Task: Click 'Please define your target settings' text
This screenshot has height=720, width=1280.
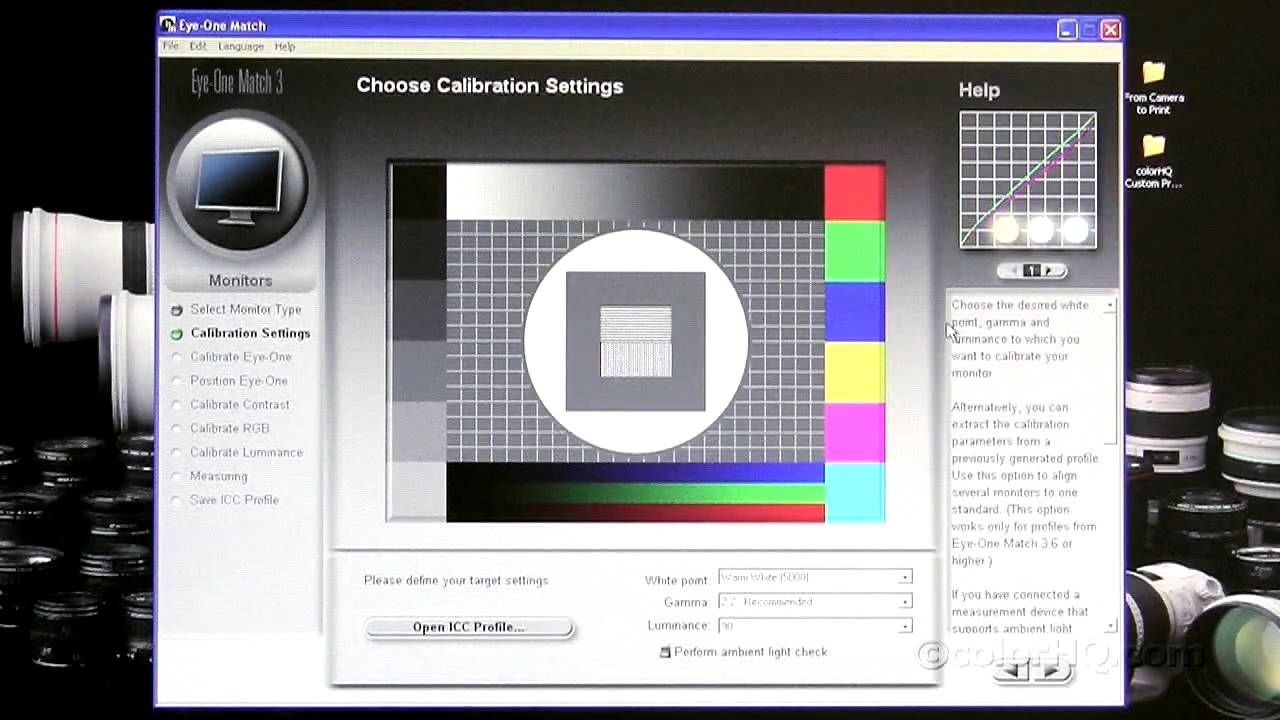Action: click(456, 580)
